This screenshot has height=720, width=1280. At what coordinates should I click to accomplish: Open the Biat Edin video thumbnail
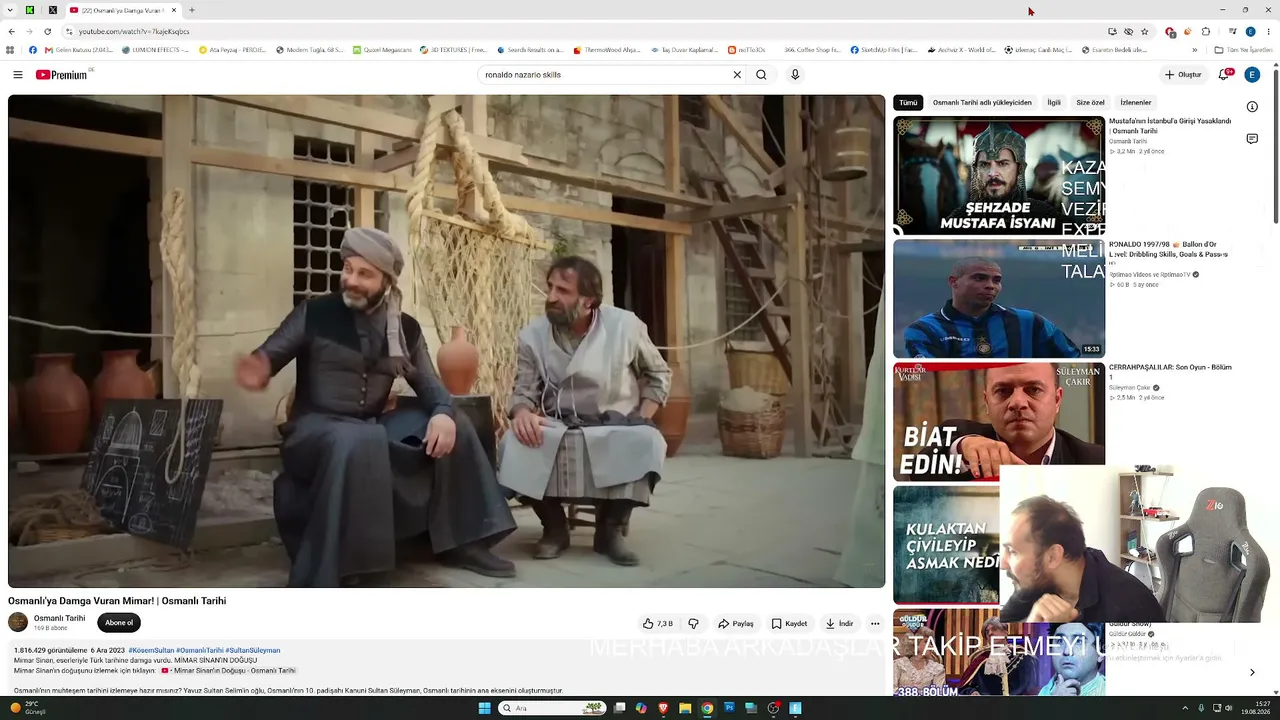click(999, 421)
